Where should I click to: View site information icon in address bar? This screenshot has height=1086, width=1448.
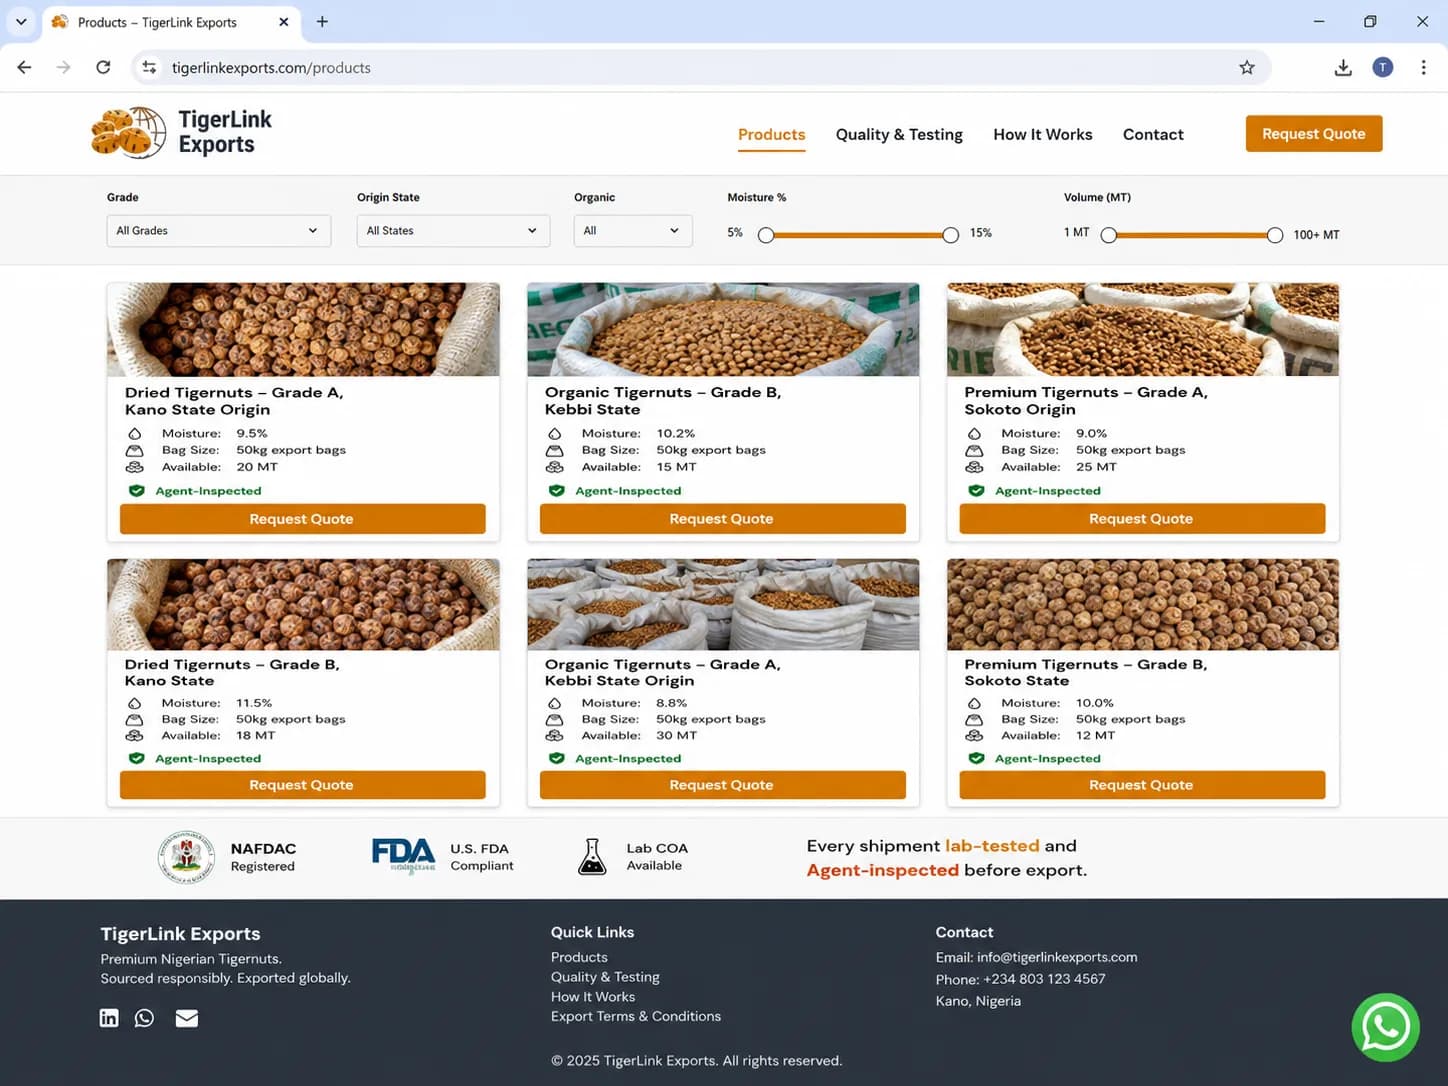[150, 68]
